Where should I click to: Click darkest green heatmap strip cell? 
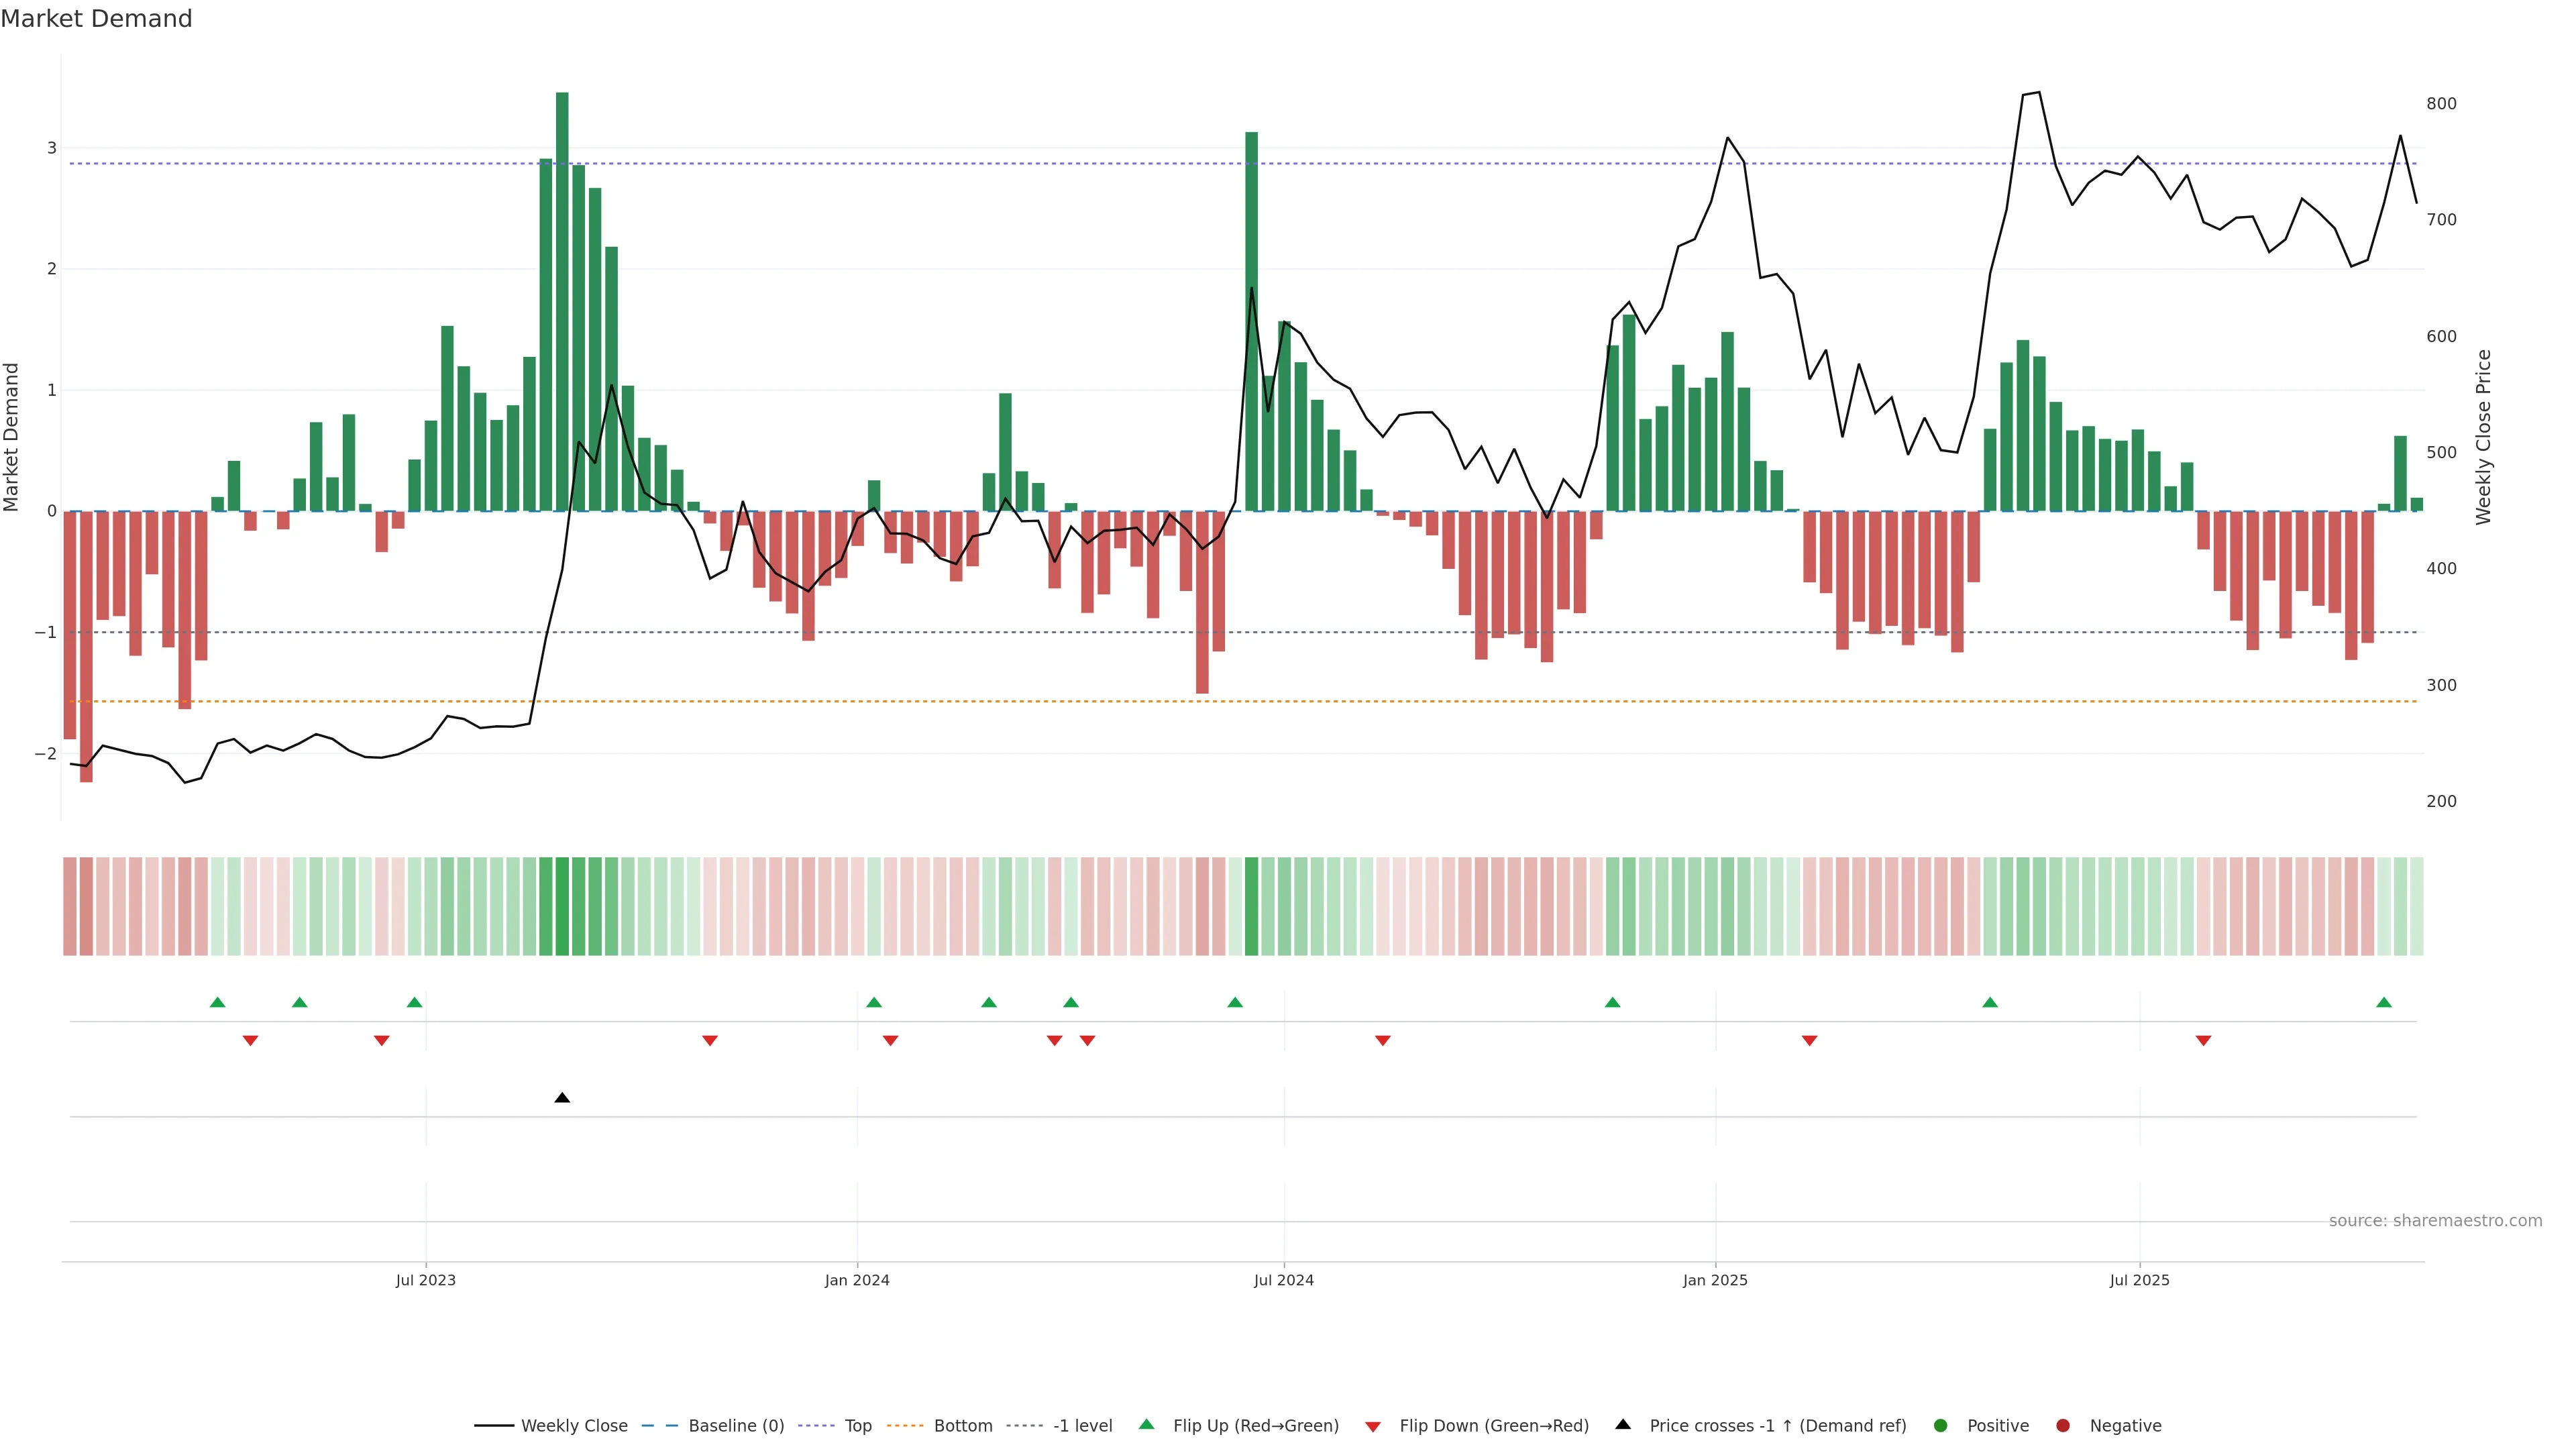[x=562, y=906]
